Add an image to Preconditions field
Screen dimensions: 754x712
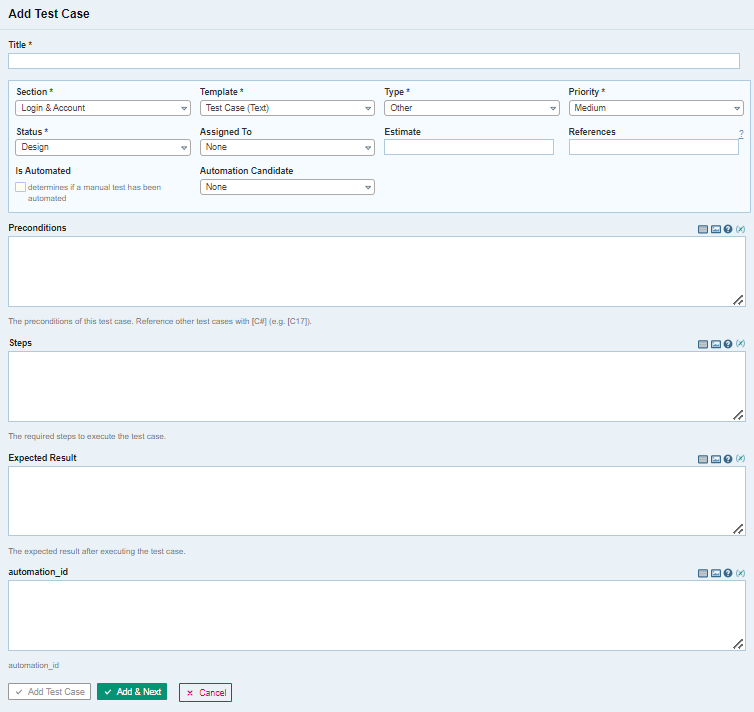click(715, 229)
